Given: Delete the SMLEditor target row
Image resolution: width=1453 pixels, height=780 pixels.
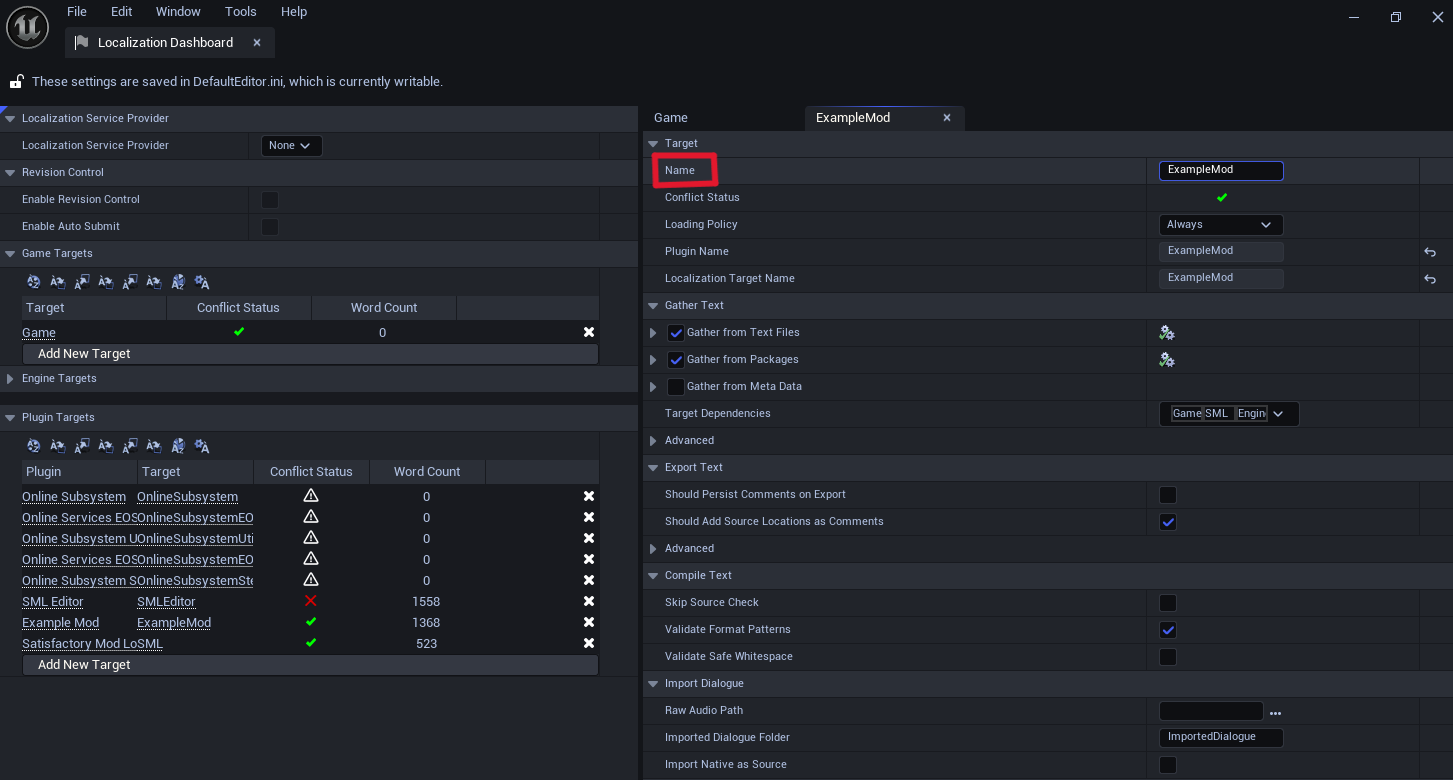Looking at the screenshot, I should coord(589,601).
